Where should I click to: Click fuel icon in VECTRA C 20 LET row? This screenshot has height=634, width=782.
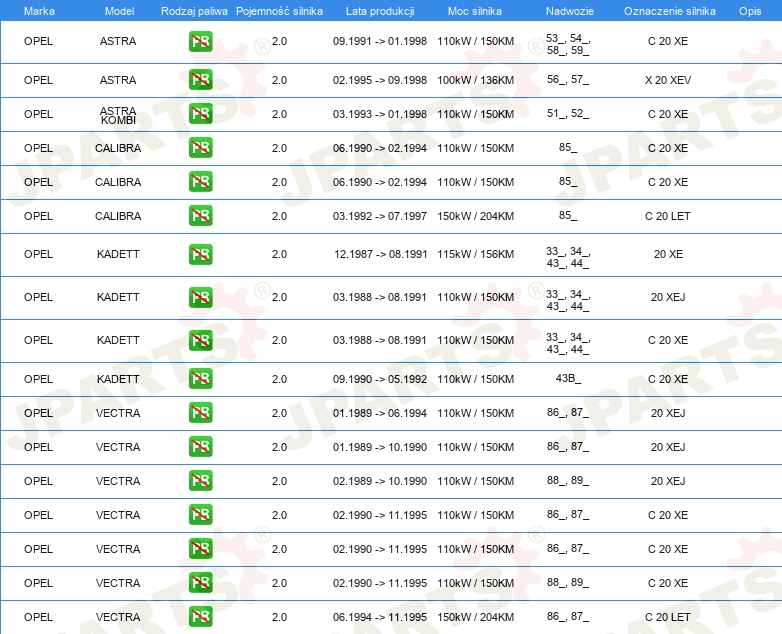point(200,617)
